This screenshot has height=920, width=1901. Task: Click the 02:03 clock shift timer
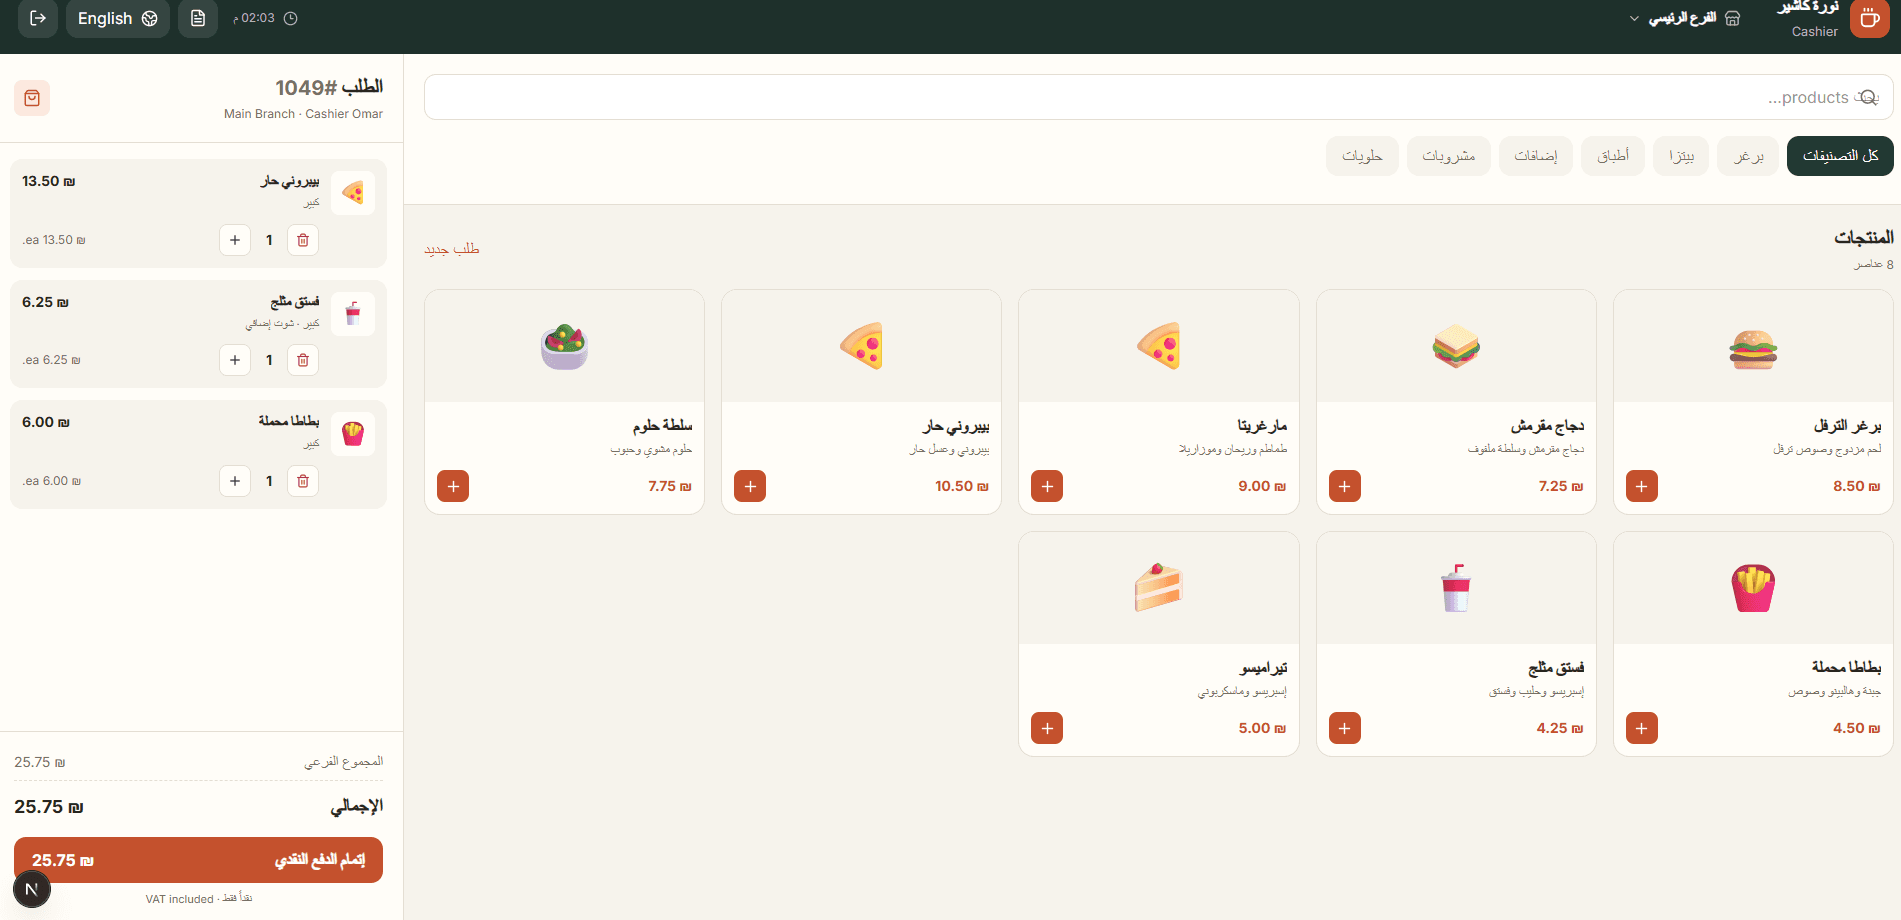pos(266,18)
